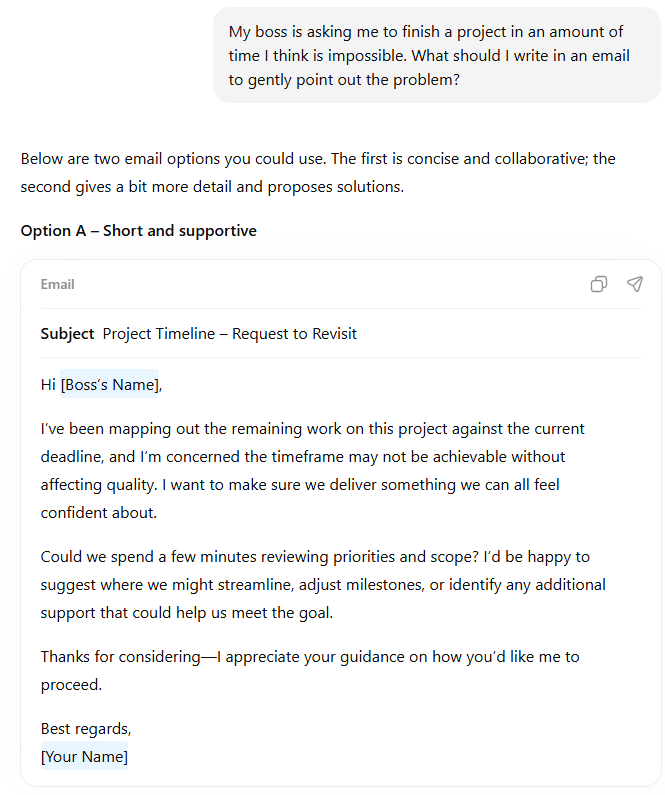Click the paper plane send icon

pos(635,284)
